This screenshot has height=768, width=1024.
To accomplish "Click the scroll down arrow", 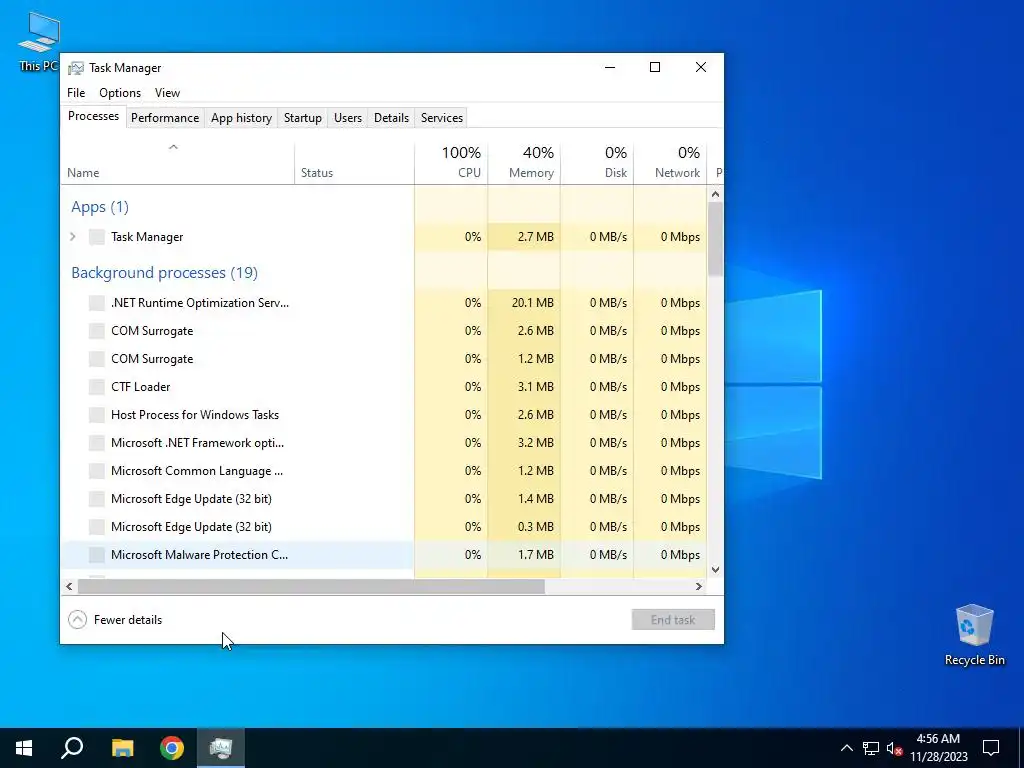I will click(x=715, y=569).
